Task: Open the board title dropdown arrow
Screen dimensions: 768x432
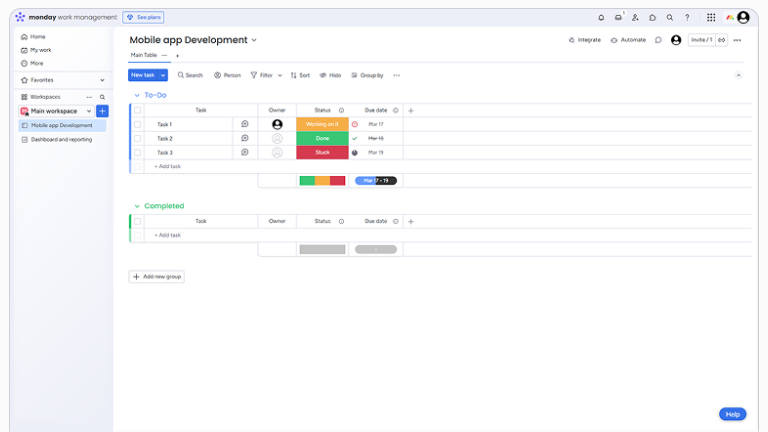Action: 254,40
